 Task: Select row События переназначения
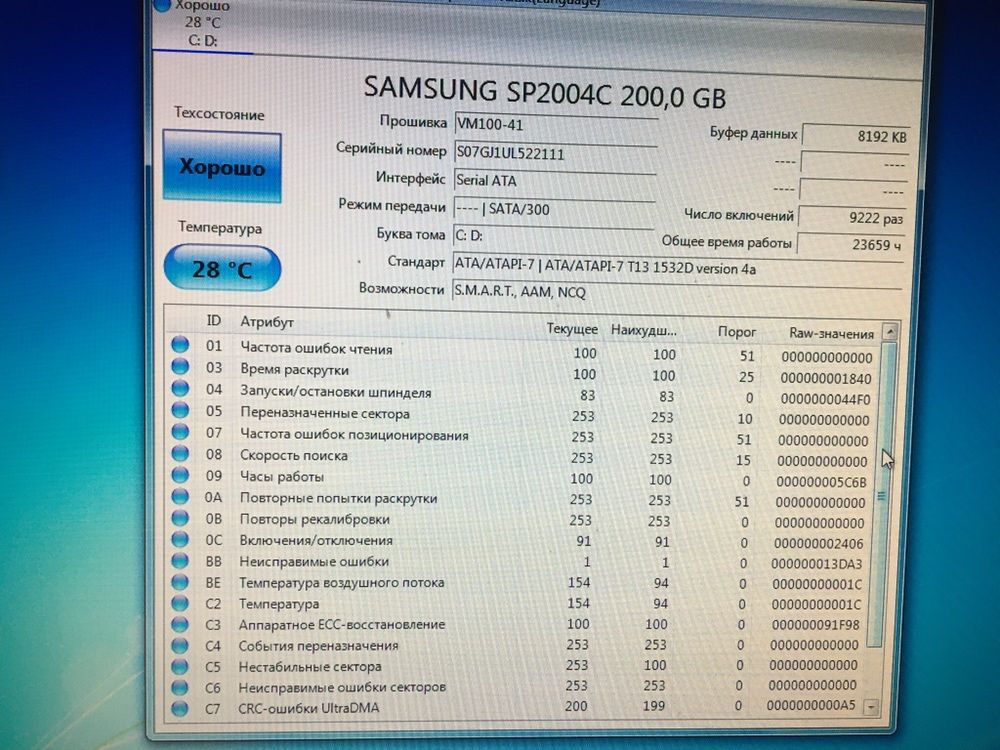click(x=517, y=645)
